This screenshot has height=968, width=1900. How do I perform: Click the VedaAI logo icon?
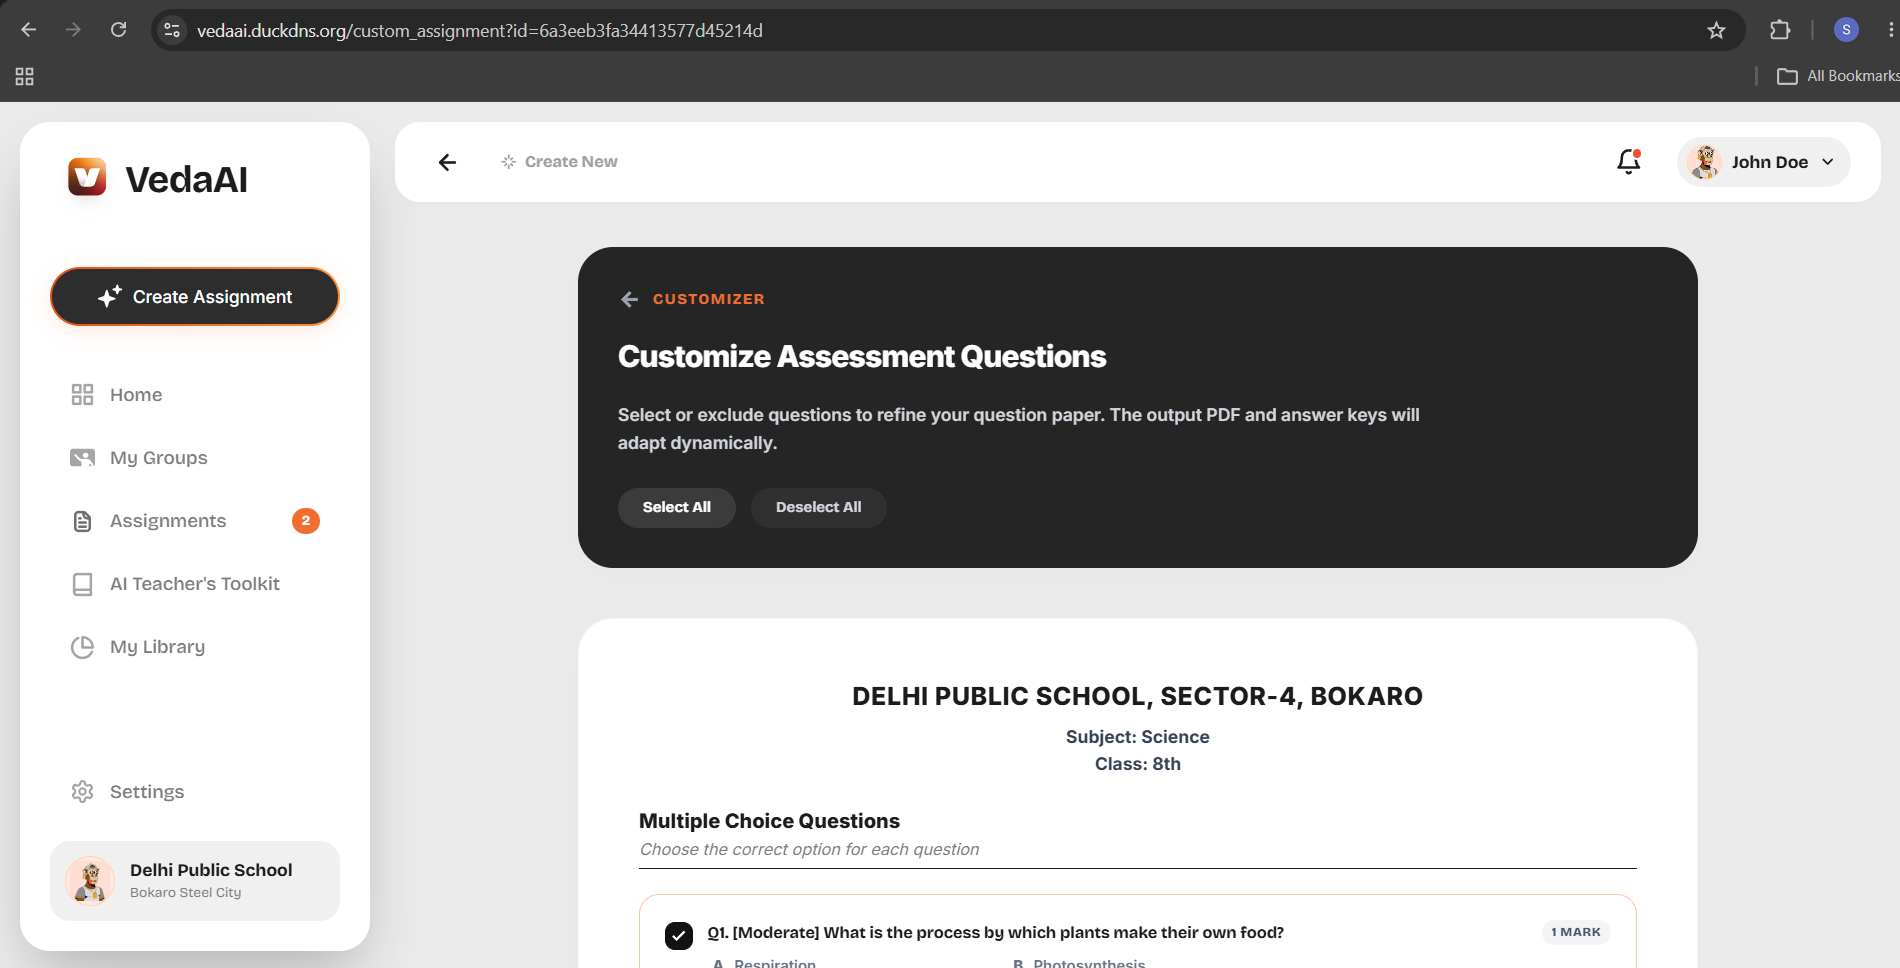pyautogui.click(x=87, y=177)
